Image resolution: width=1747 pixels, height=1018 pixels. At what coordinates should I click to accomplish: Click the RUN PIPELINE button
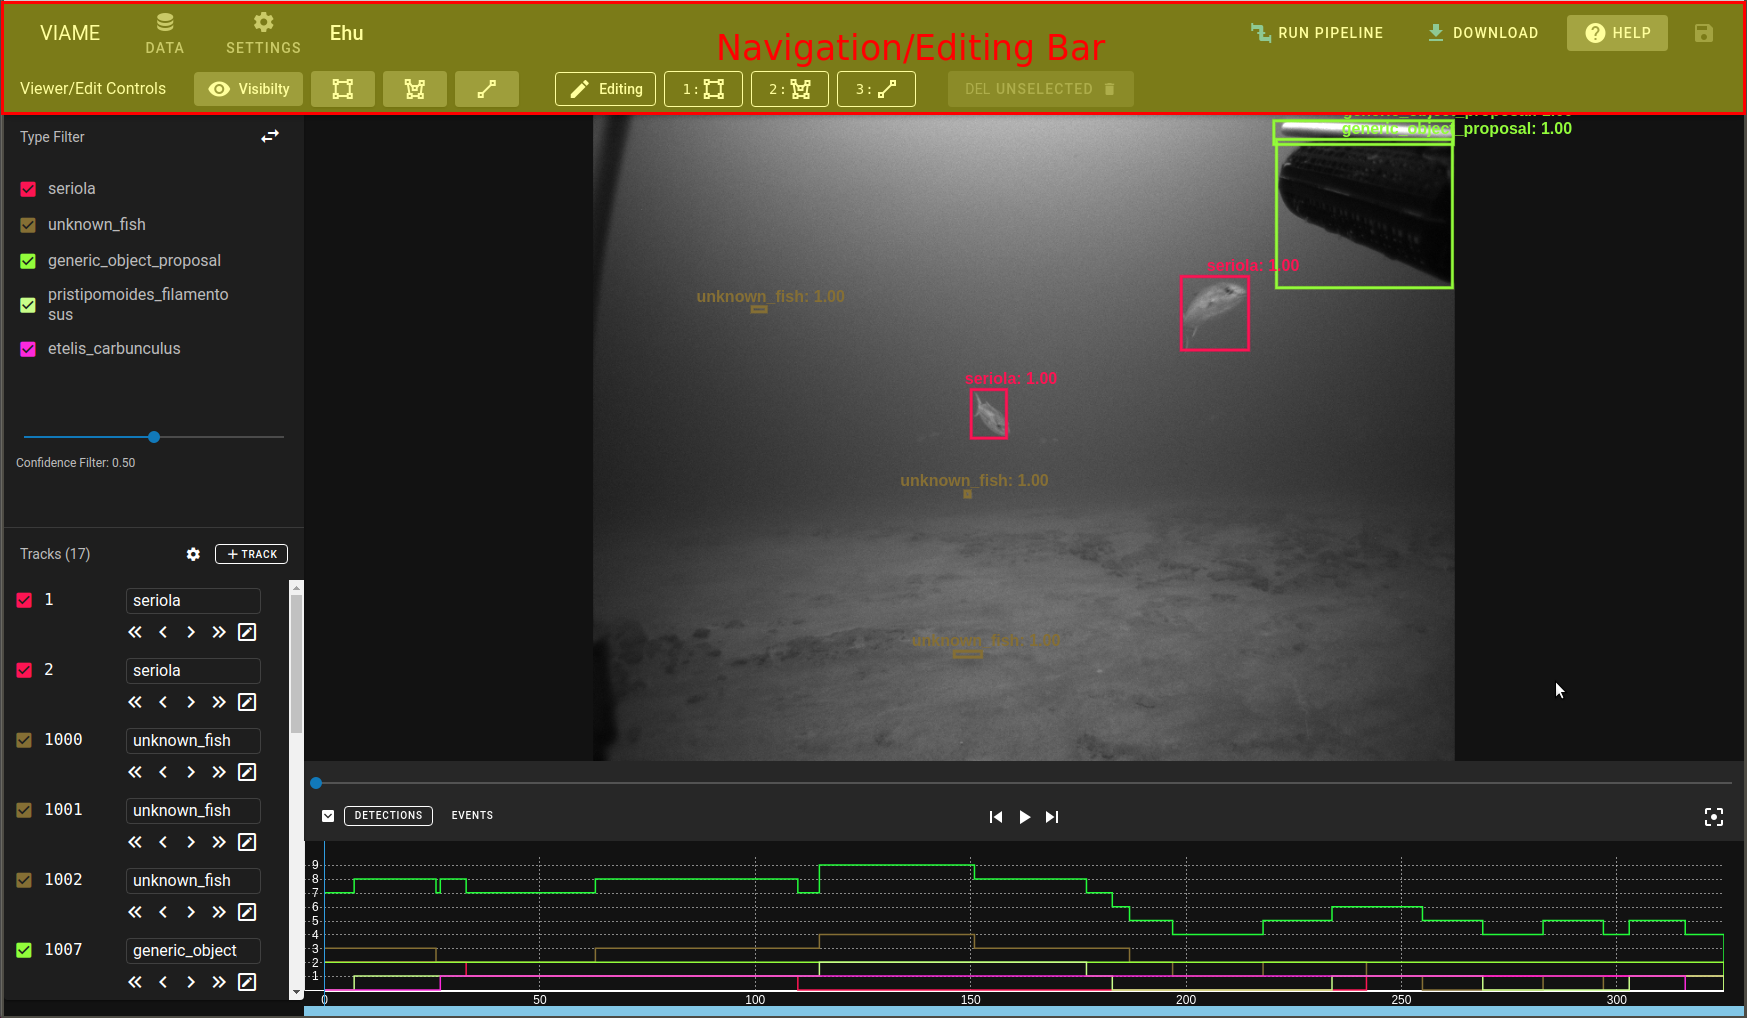pos(1317,33)
